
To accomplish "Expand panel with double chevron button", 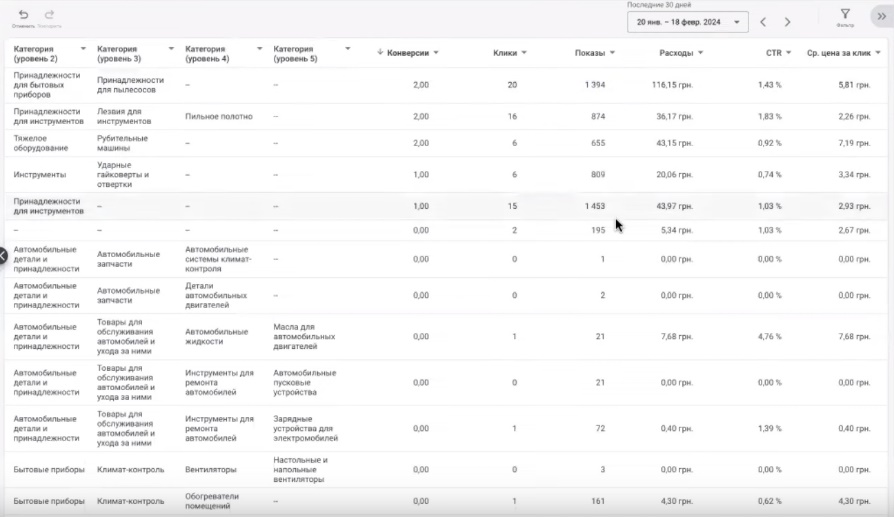I will [x=880, y=16].
